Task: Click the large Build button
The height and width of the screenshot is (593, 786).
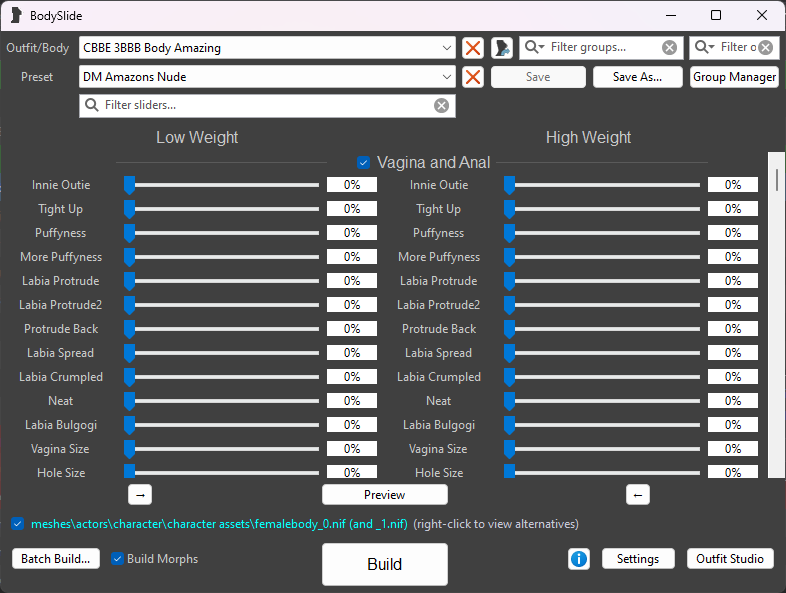Action: coord(384,564)
